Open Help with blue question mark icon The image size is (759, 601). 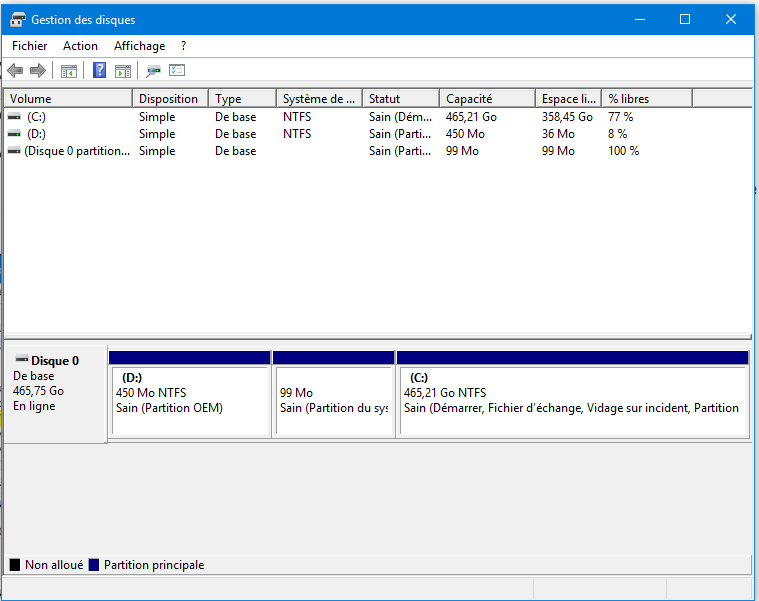(100, 70)
